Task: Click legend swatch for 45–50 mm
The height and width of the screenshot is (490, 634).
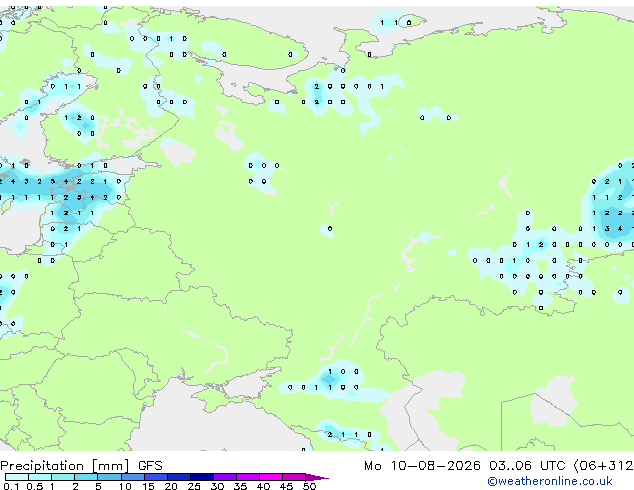Action: 294,477
